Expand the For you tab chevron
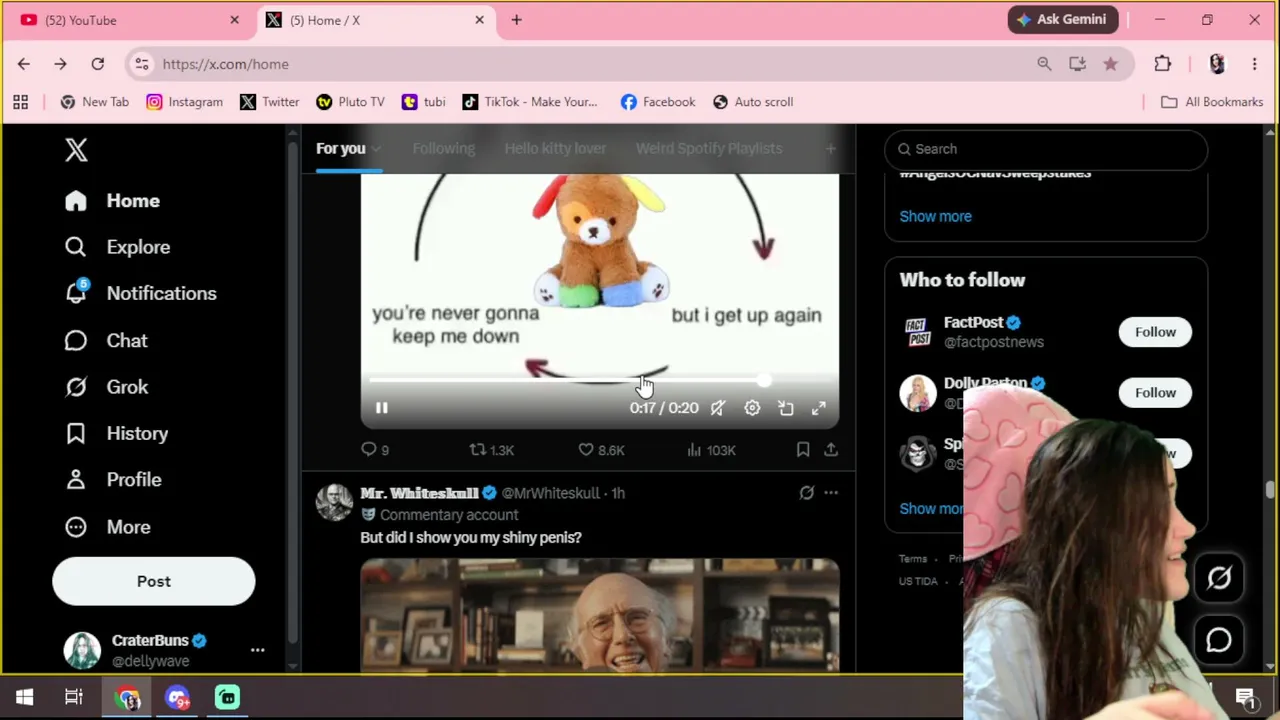1280x720 pixels. pos(376,149)
